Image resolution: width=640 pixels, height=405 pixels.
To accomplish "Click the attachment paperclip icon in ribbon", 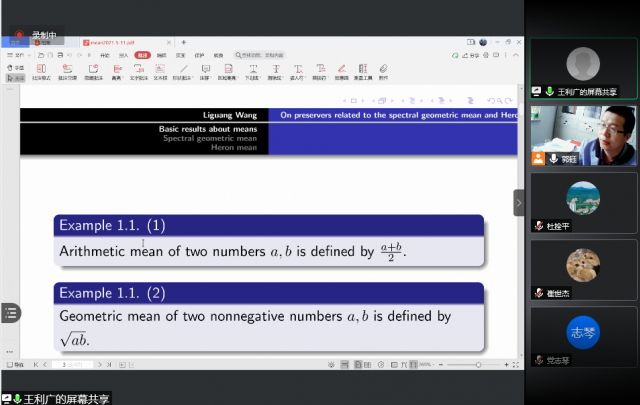I will pos(384,70).
